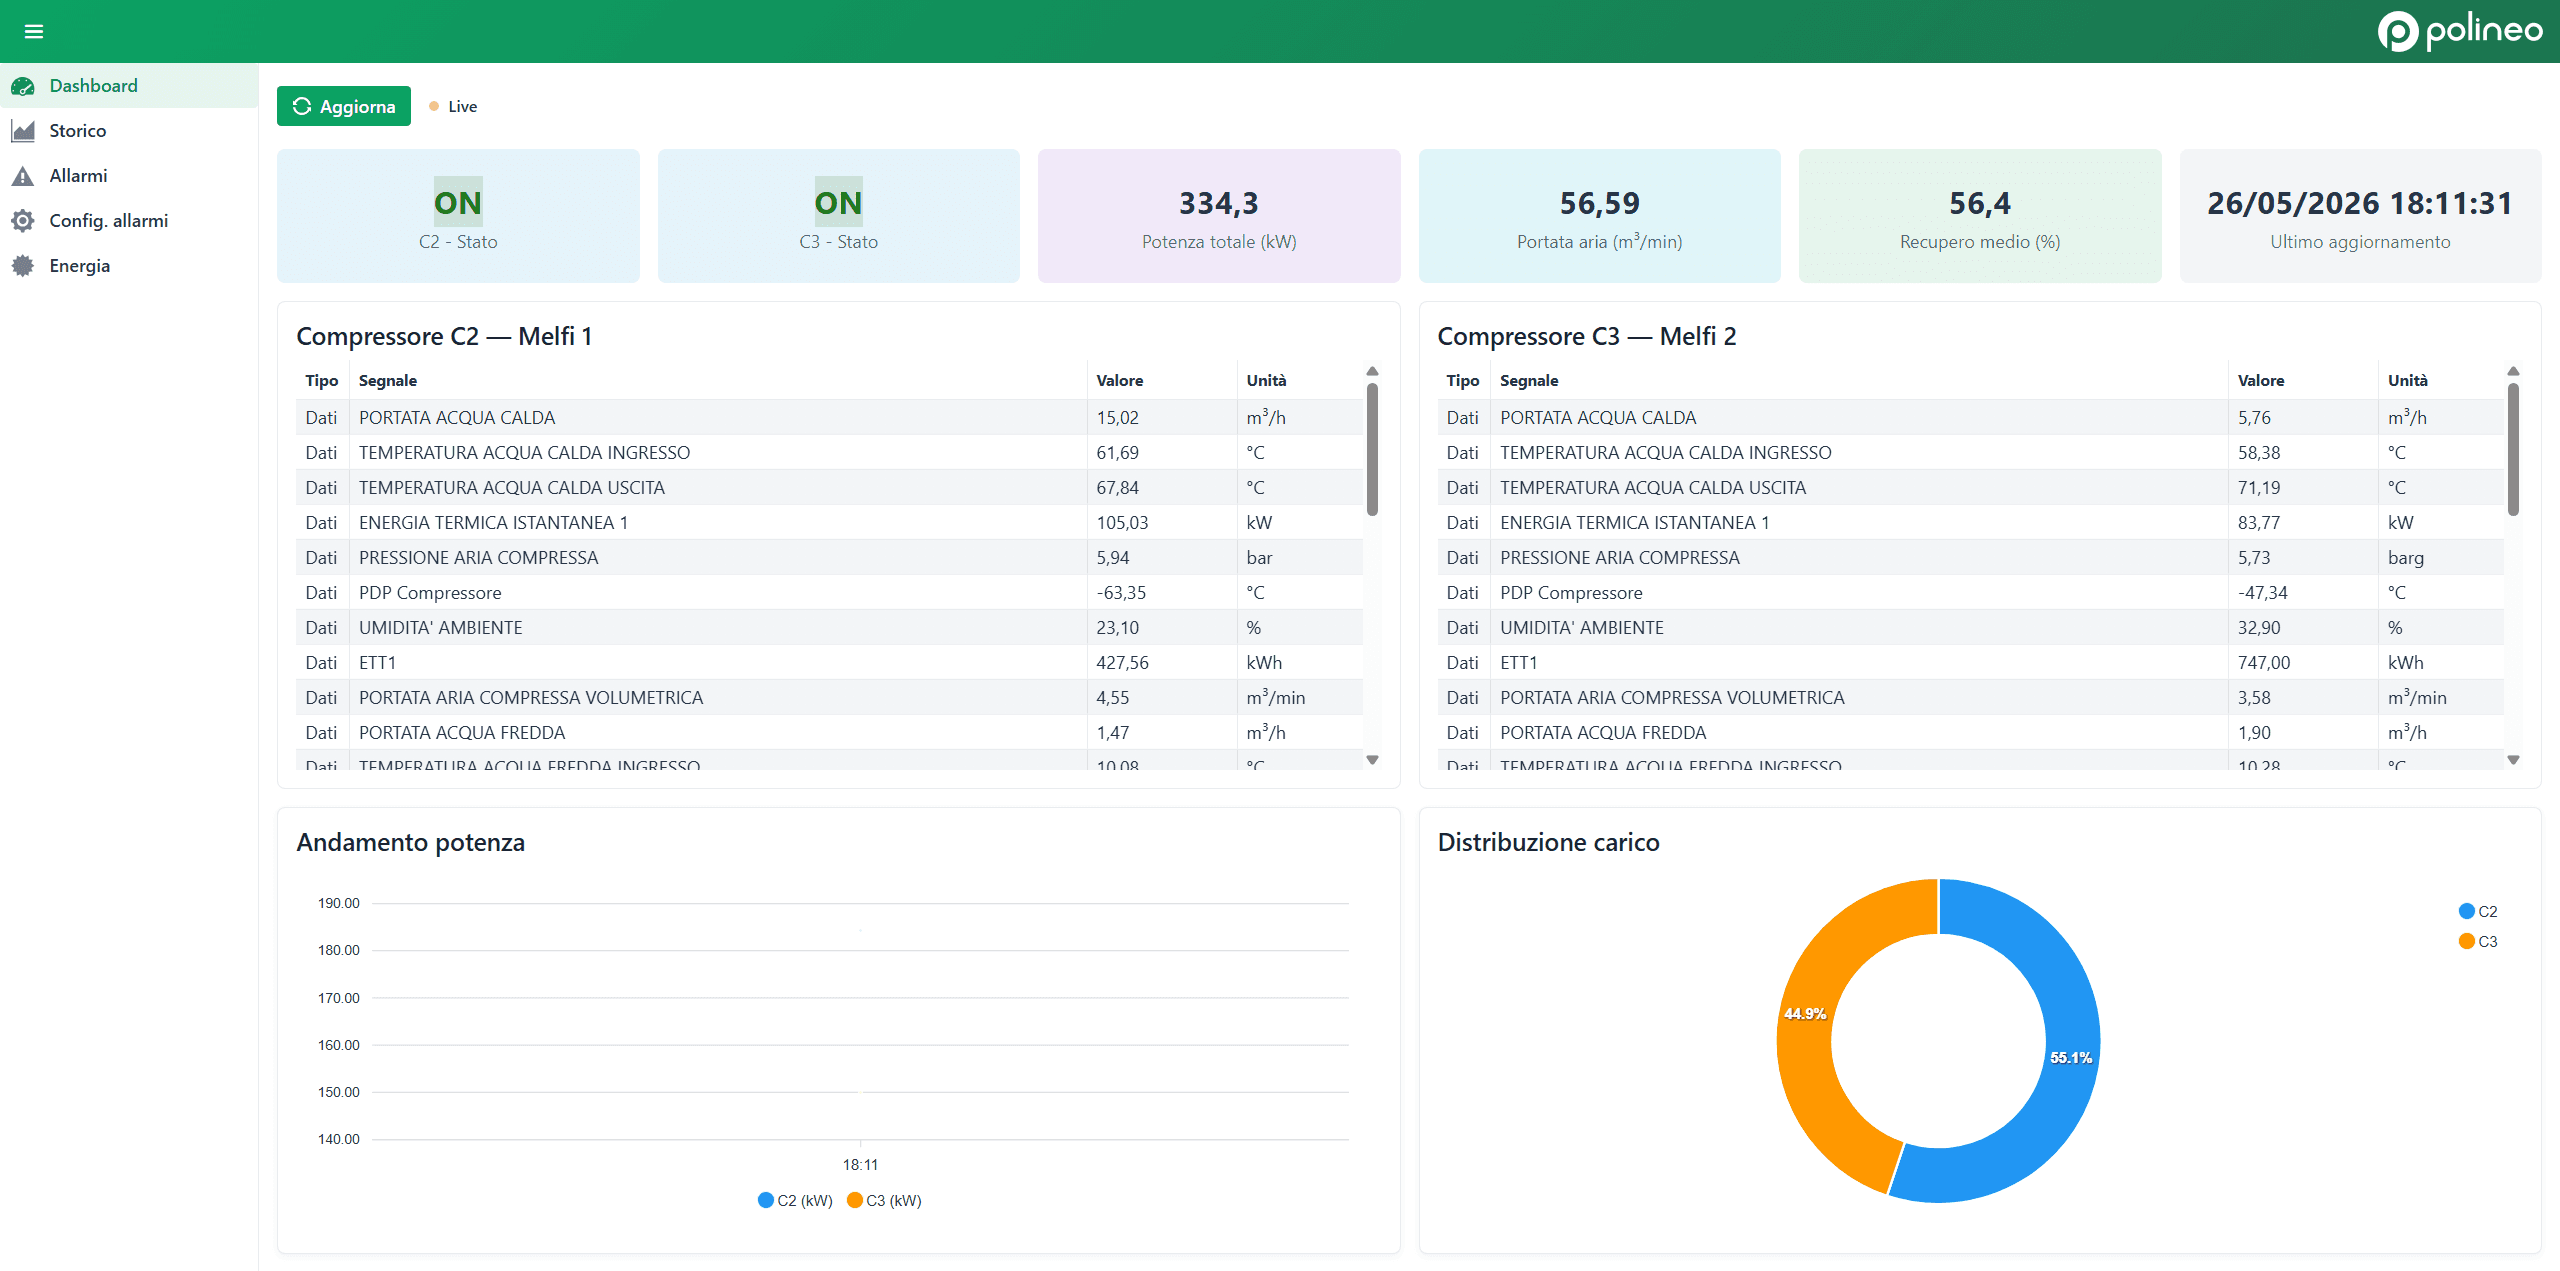The image size is (2560, 1271).
Task: Select the C3 value 71,19 for TEMPERATURA ACQUA CALDA USCITA
Action: [2260, 488]
